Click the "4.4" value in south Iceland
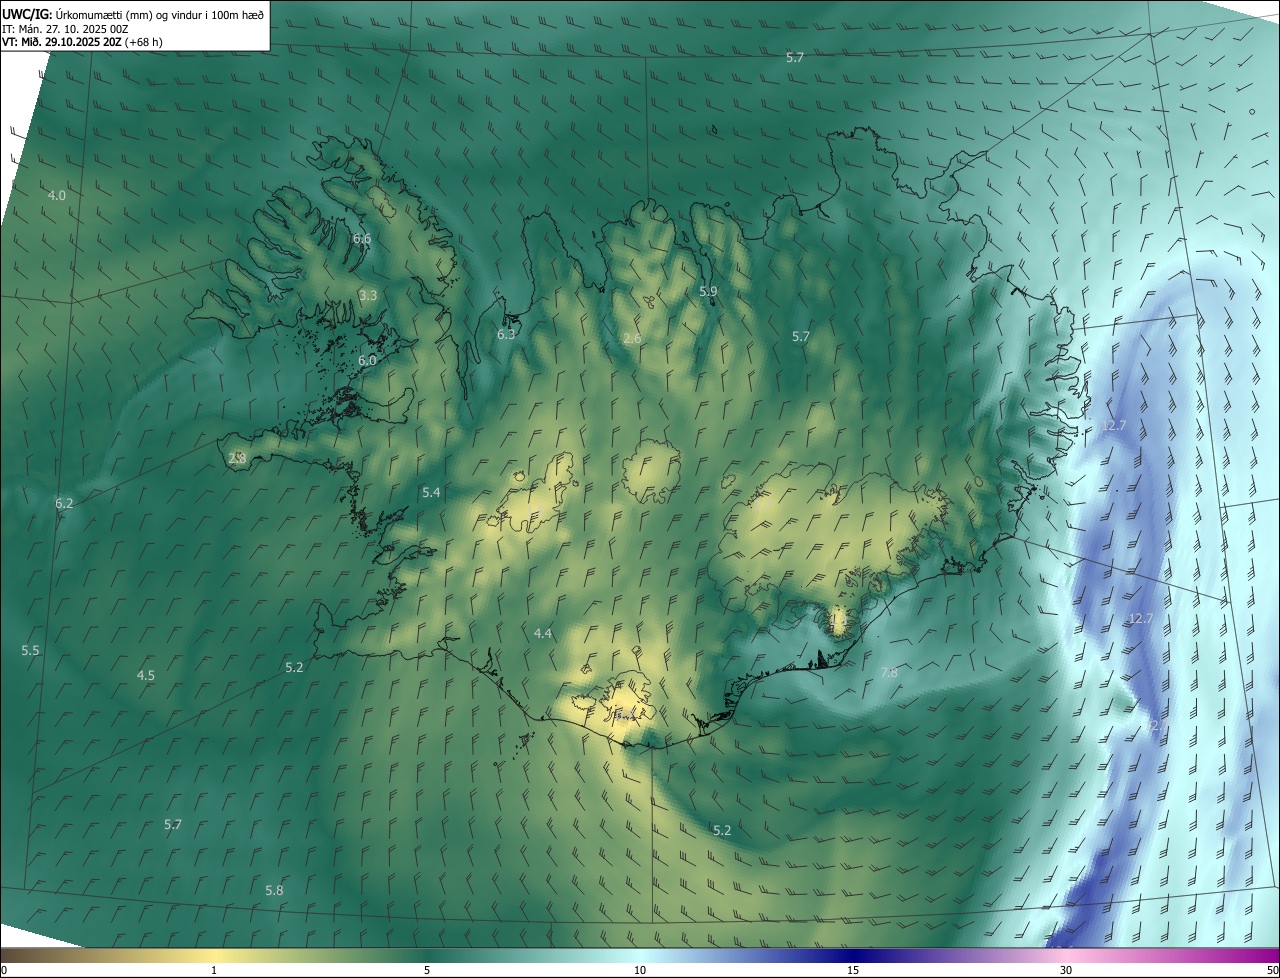Image resolution: width=1280 pixels, height=978 pixels. click(x=543, y=633)
